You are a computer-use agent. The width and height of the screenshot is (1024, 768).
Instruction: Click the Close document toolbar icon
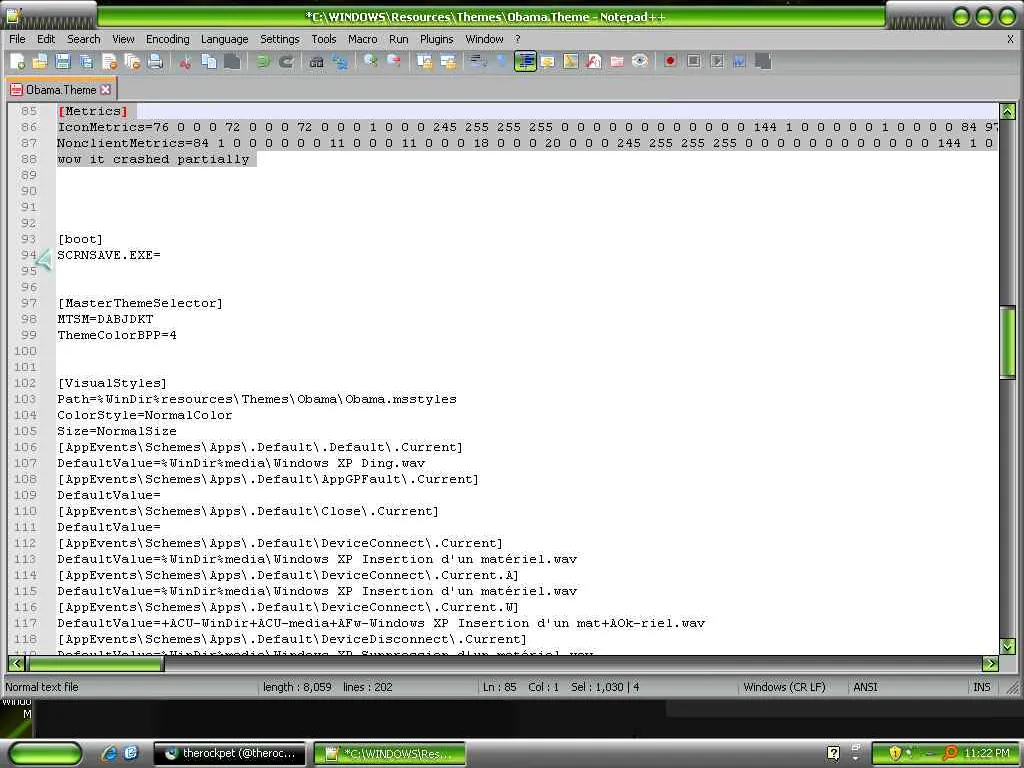coord(109,61)
